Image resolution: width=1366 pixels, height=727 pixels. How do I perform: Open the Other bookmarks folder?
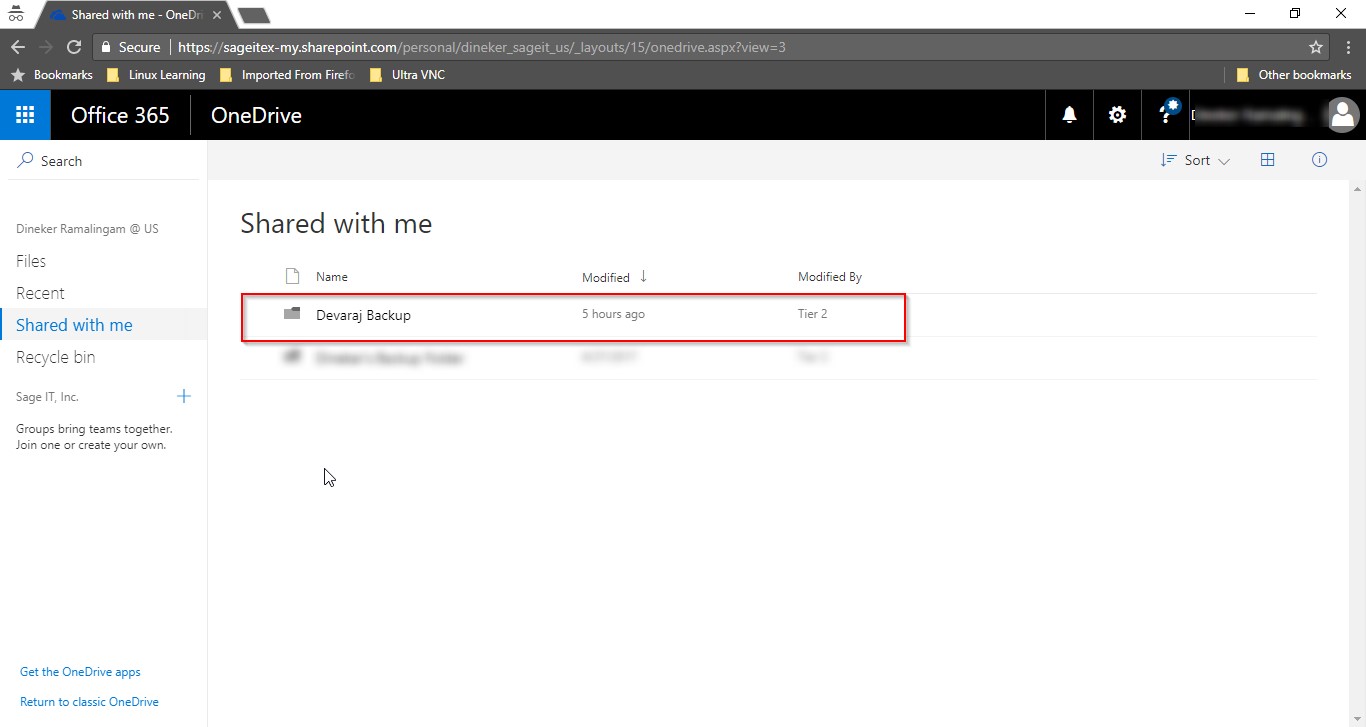tap(1294, 75)
